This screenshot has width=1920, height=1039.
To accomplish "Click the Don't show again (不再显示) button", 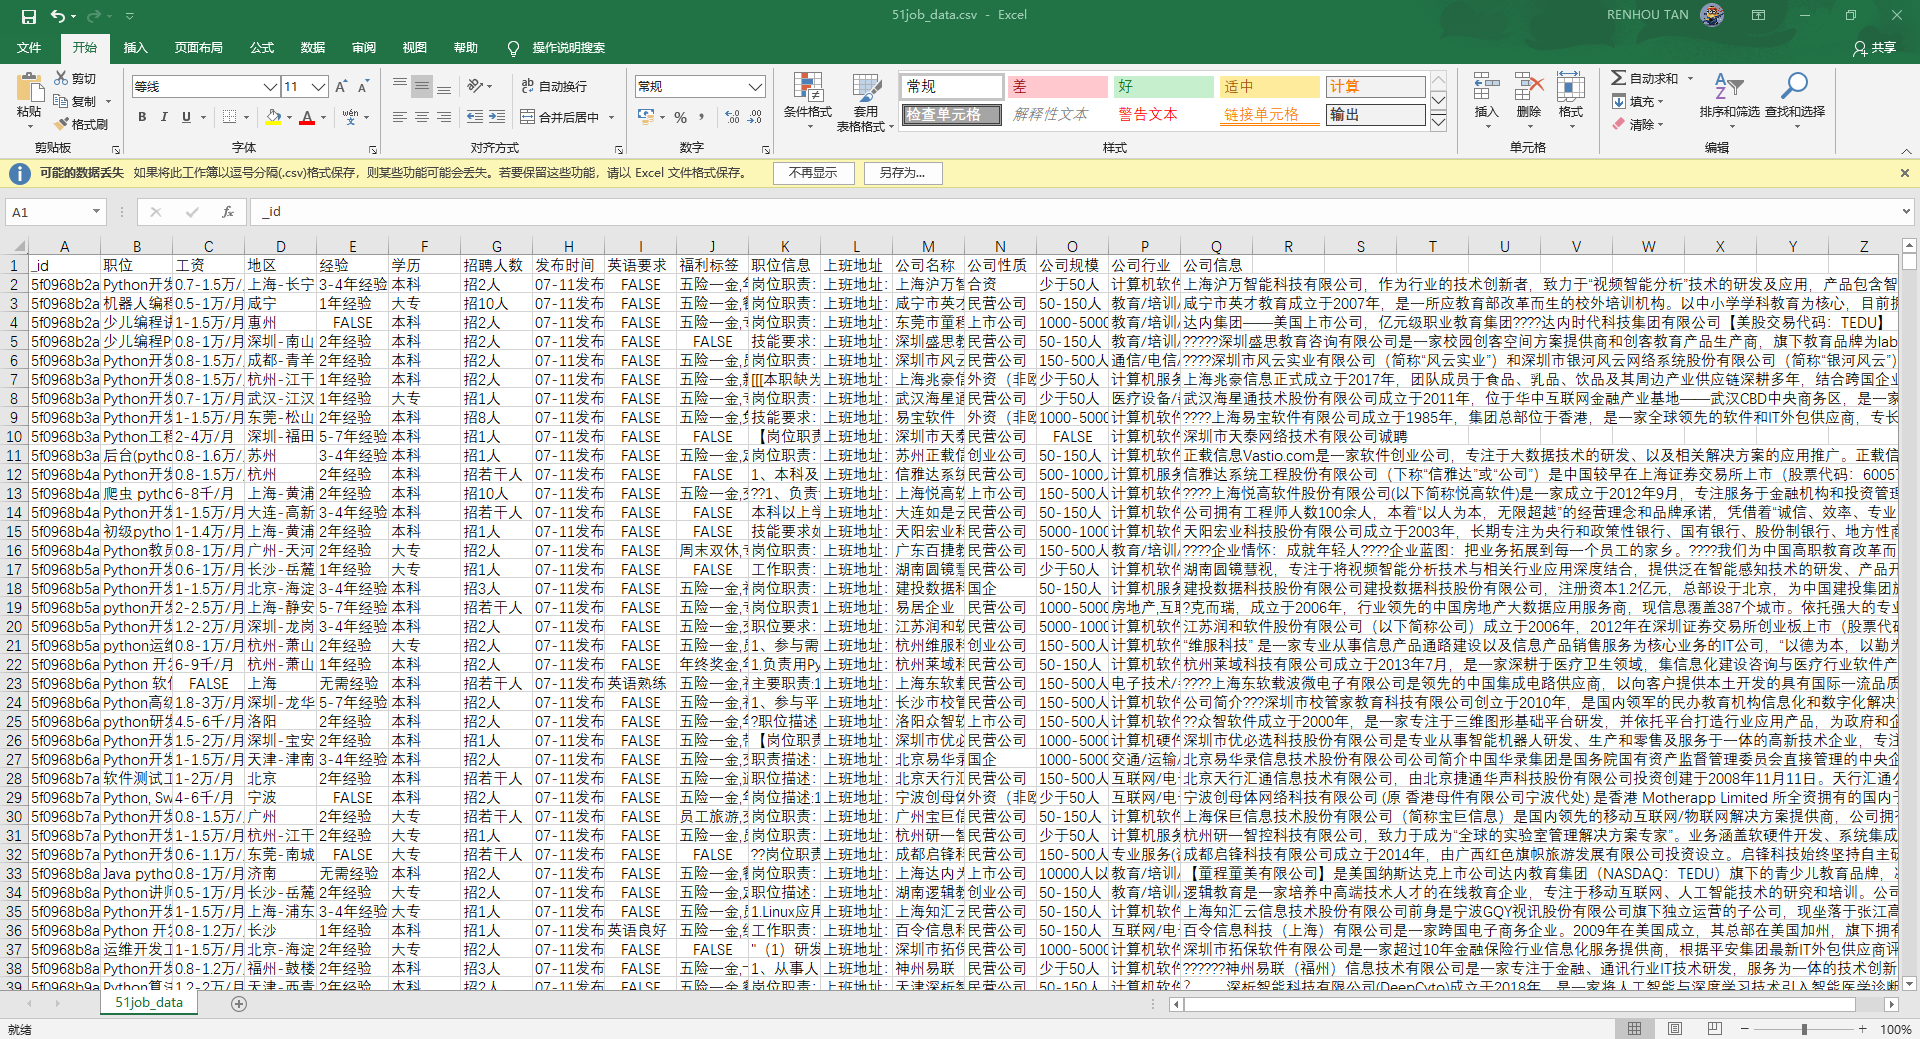I will pos(813,173).
